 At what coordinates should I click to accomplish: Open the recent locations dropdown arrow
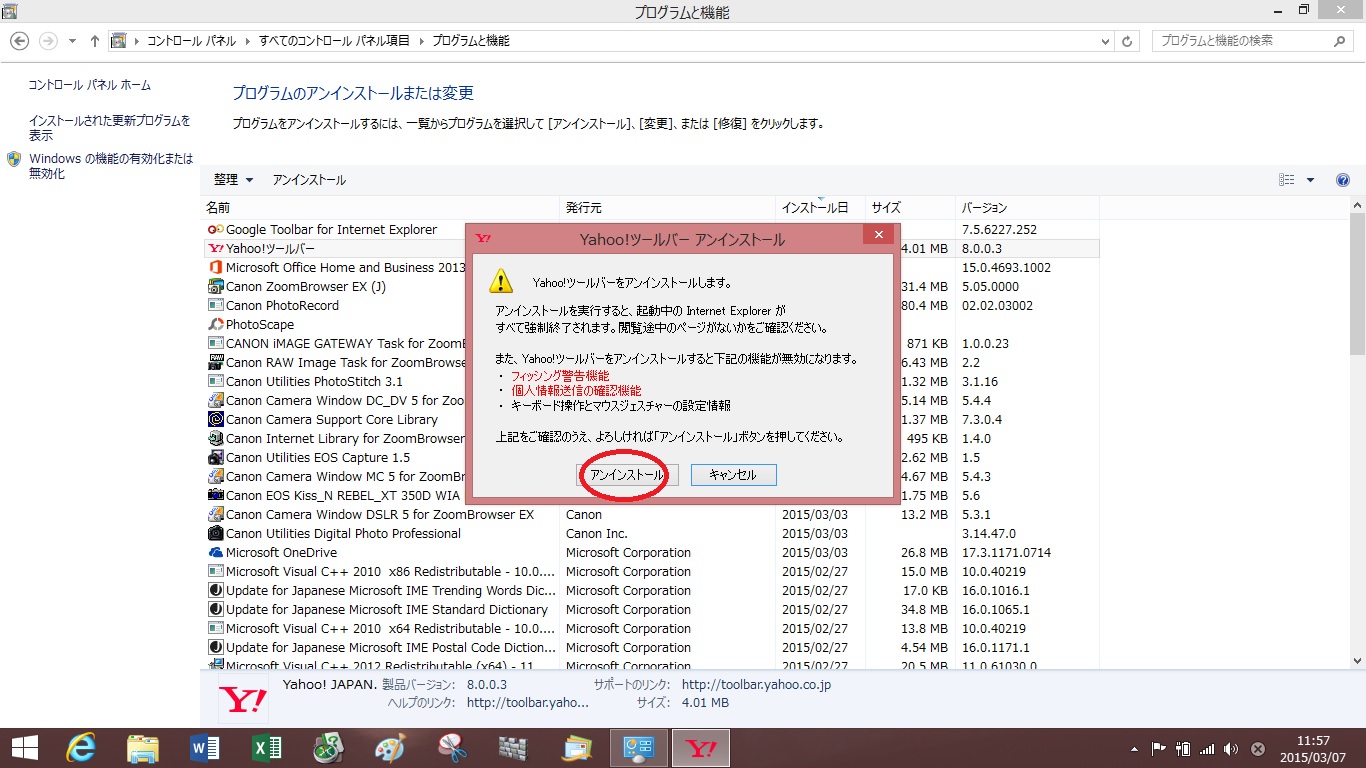click(72, 41)
